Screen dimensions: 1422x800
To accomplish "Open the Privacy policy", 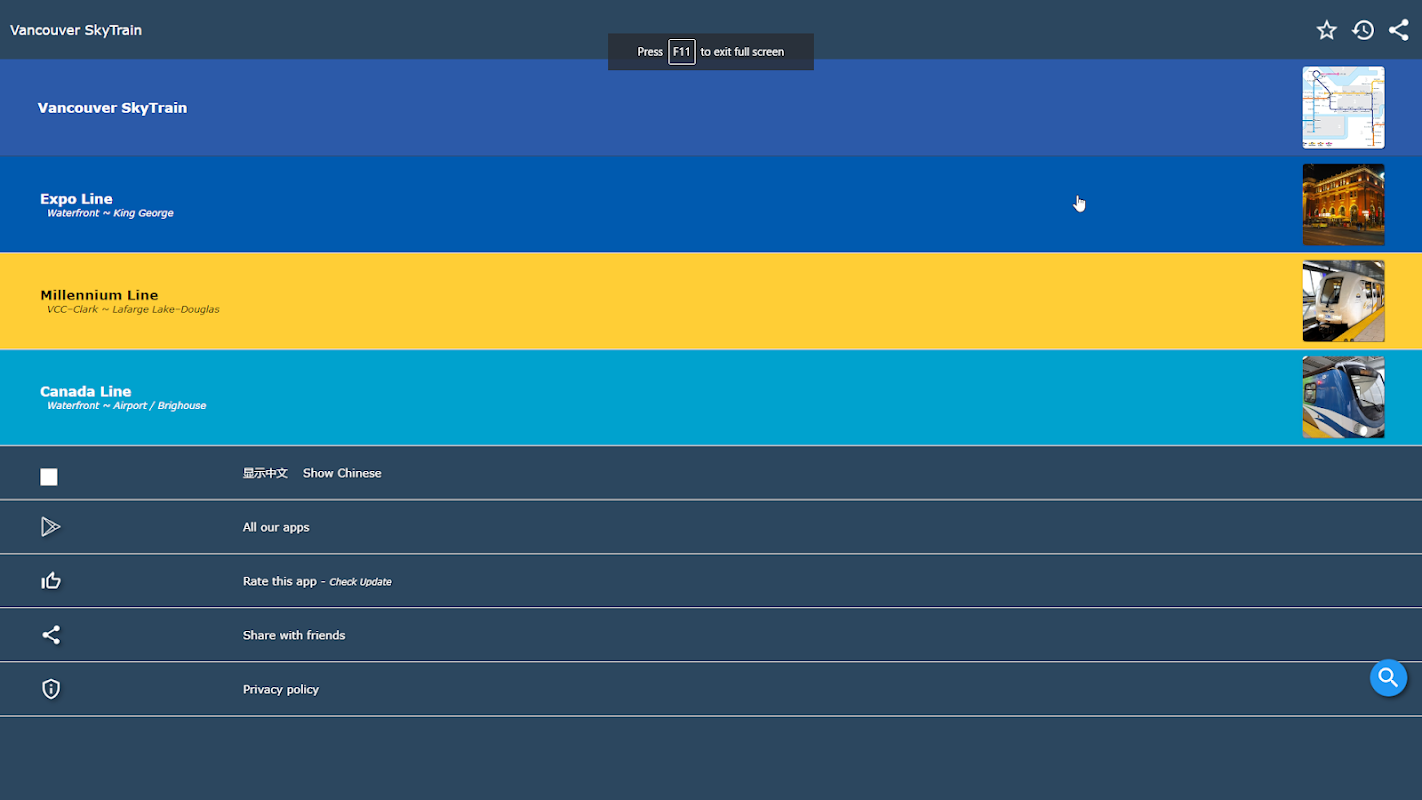I will coord(711,689).
